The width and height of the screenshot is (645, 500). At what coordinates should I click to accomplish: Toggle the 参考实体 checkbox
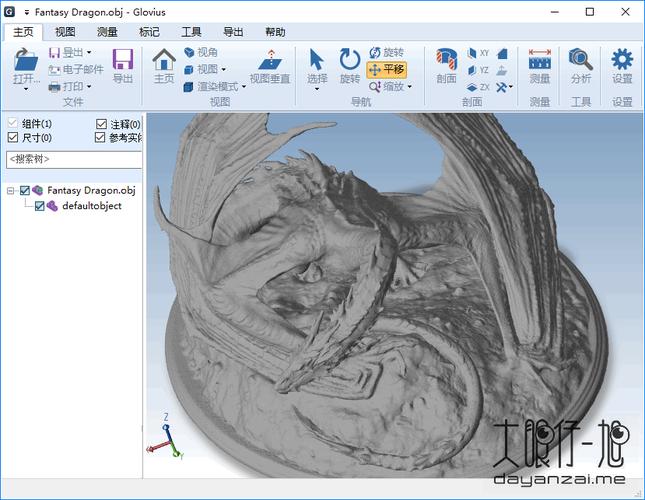click(x=100, y=137)
